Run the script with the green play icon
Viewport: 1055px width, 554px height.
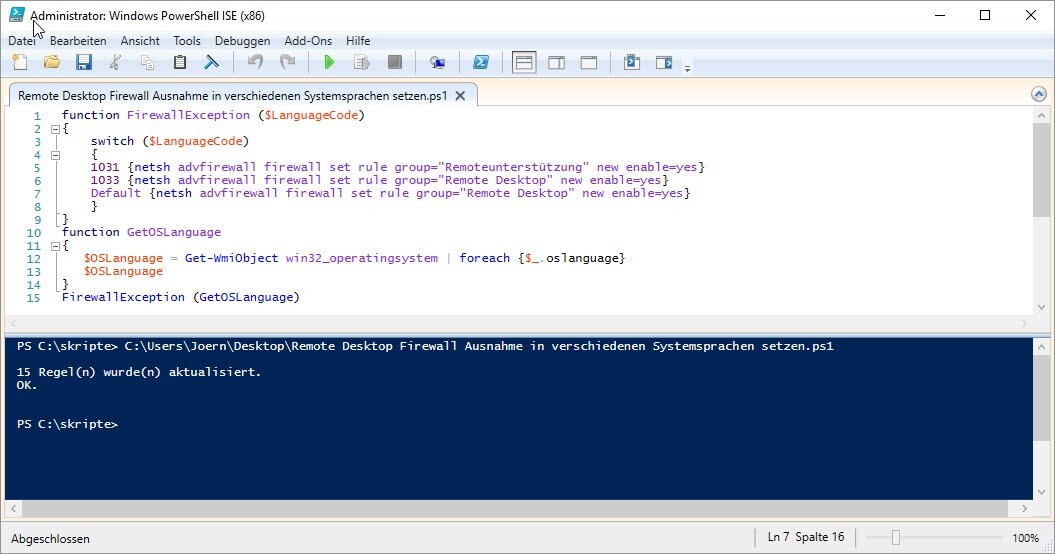point(329,63)
